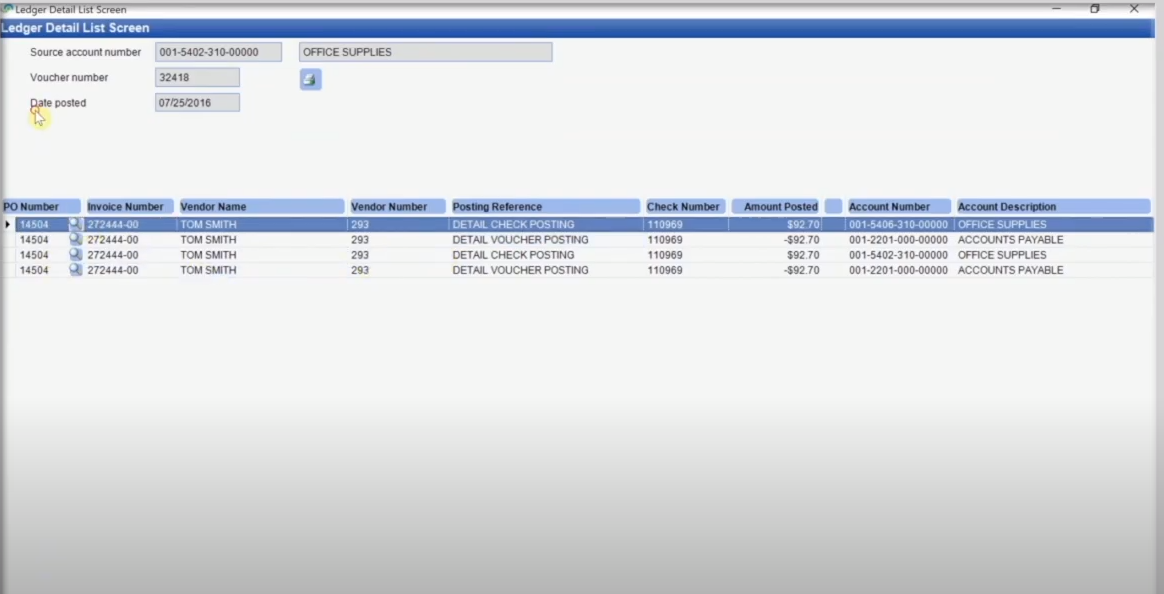Click the Source account number field
The height and width of the screenshot is (594, 1164).
tap(218, 51)
